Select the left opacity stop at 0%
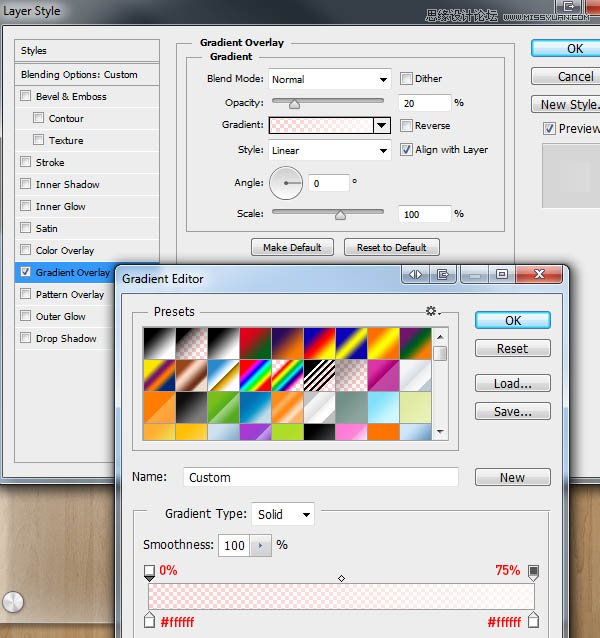 tap(149, 572)
